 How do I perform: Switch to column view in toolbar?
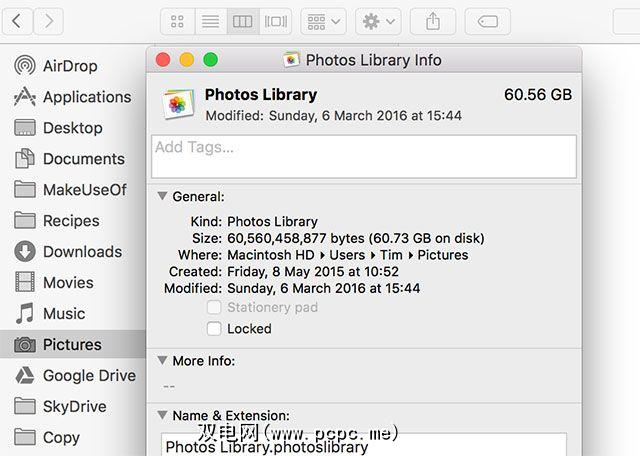242,20
